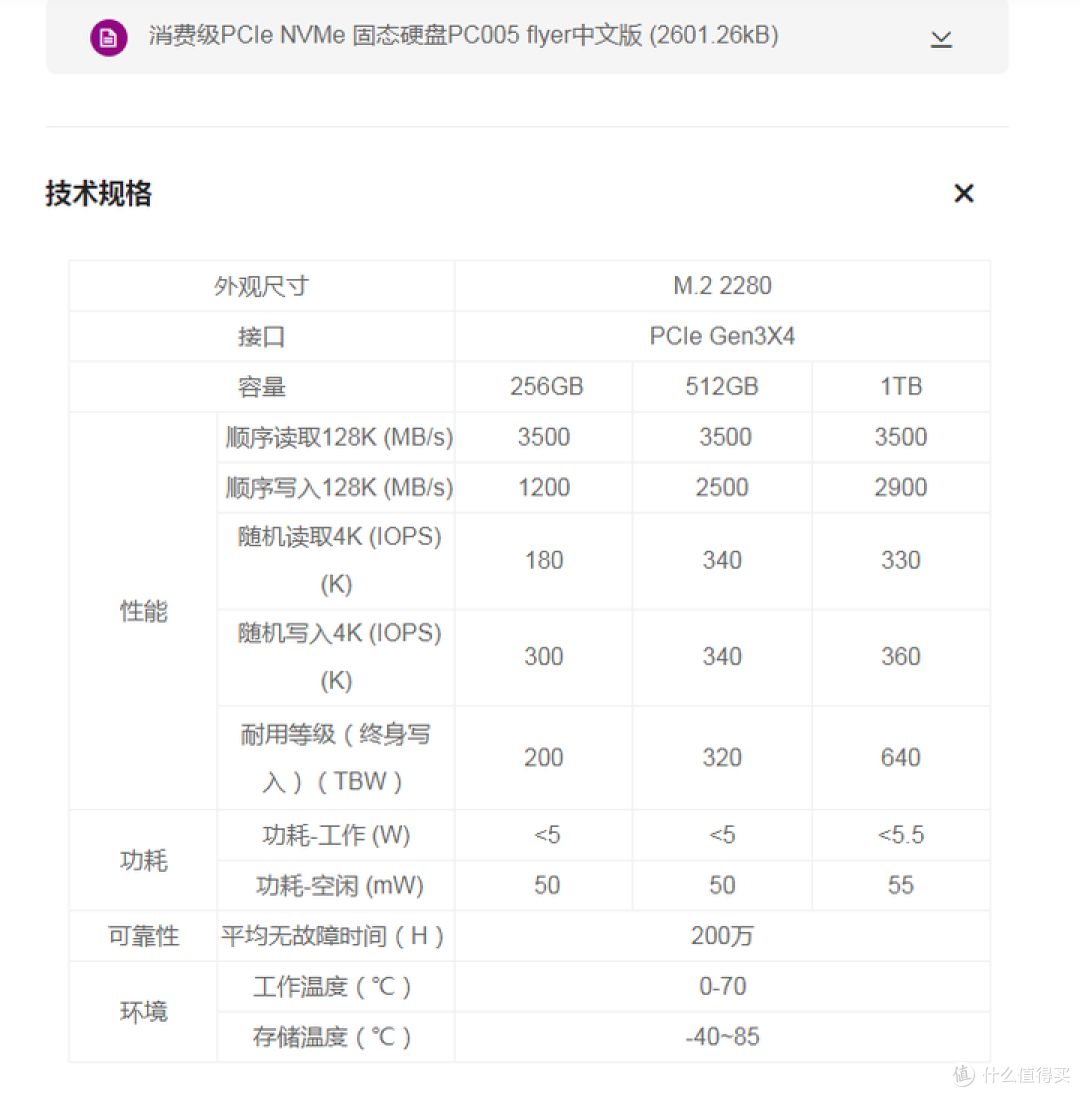
Task: Expand the flyer attachment with the arrow
Action: click(x=940, y=38)
